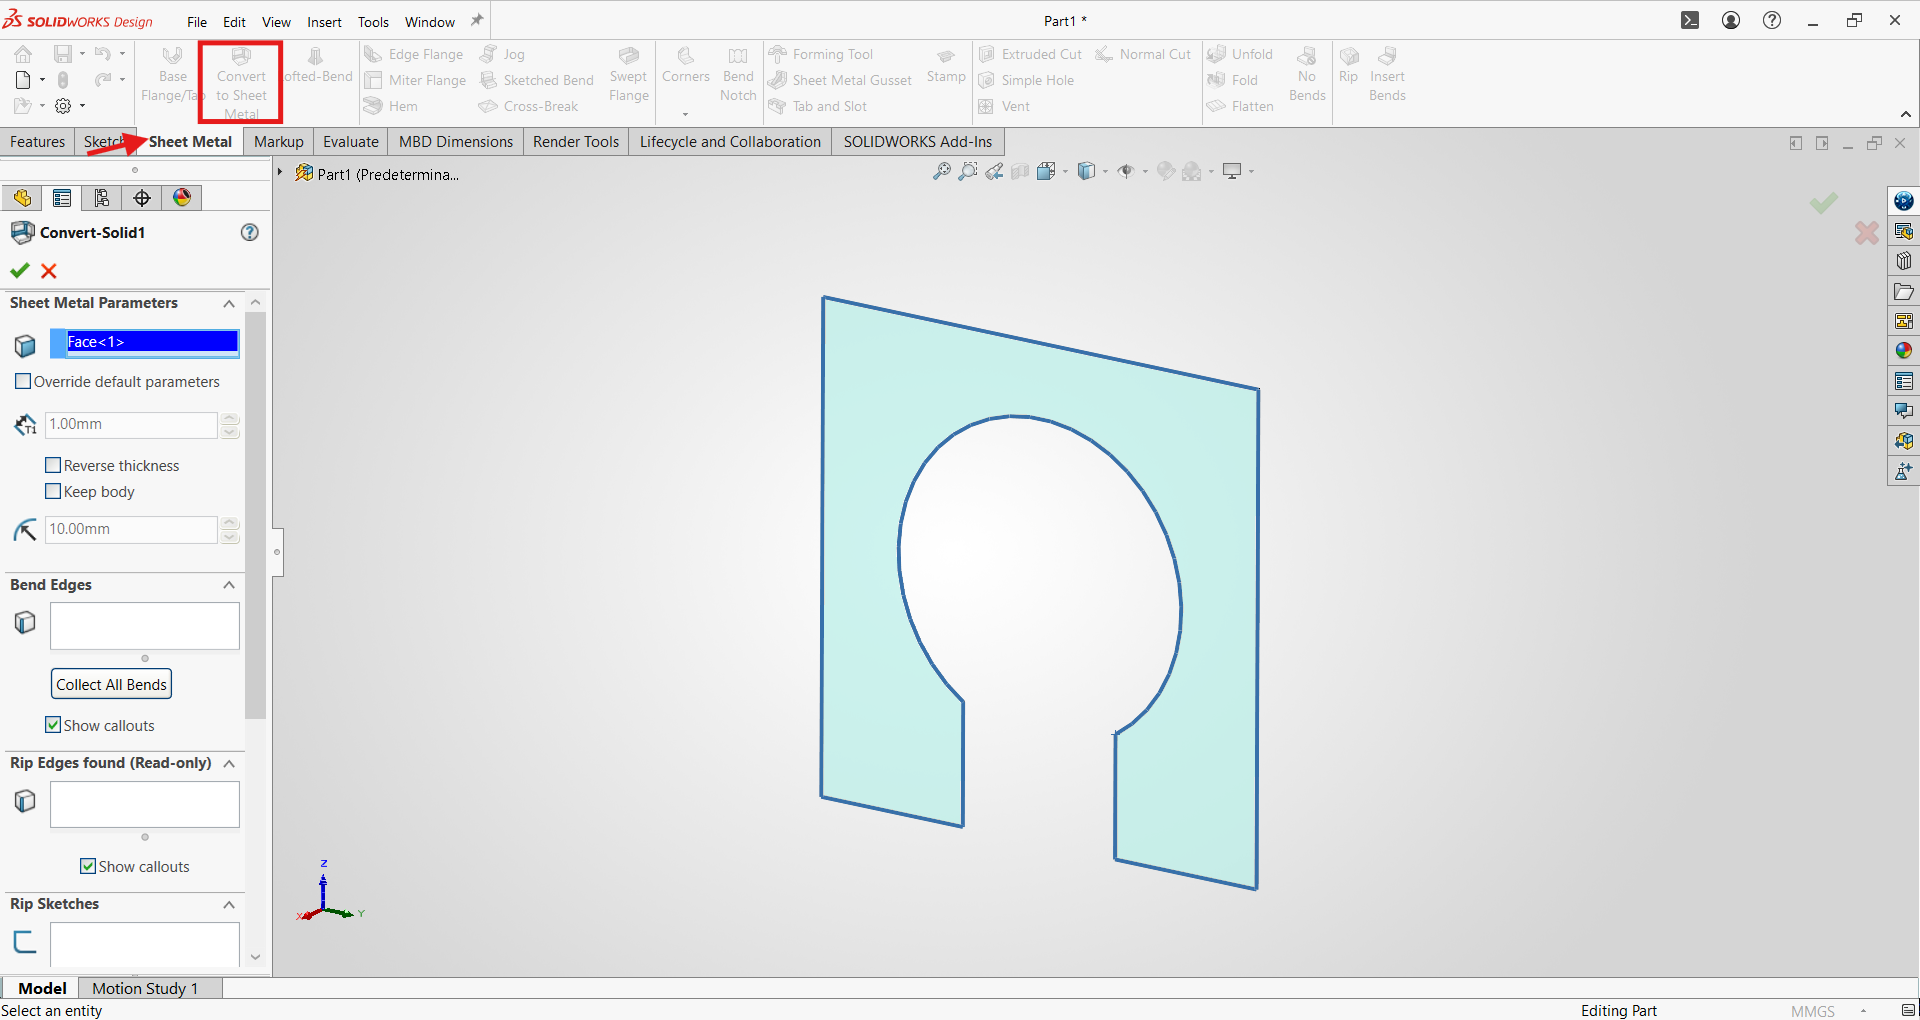
Task: Switch to the Features tab
Action: [x=38, y=142]
